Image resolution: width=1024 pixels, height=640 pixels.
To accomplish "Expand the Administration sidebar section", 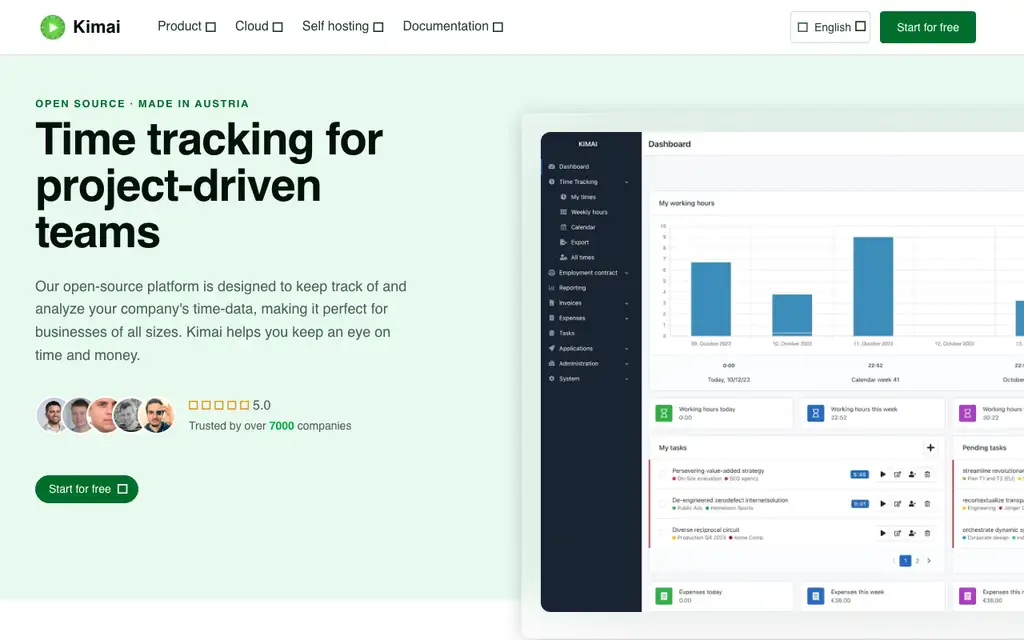I will tap(626, 364).
